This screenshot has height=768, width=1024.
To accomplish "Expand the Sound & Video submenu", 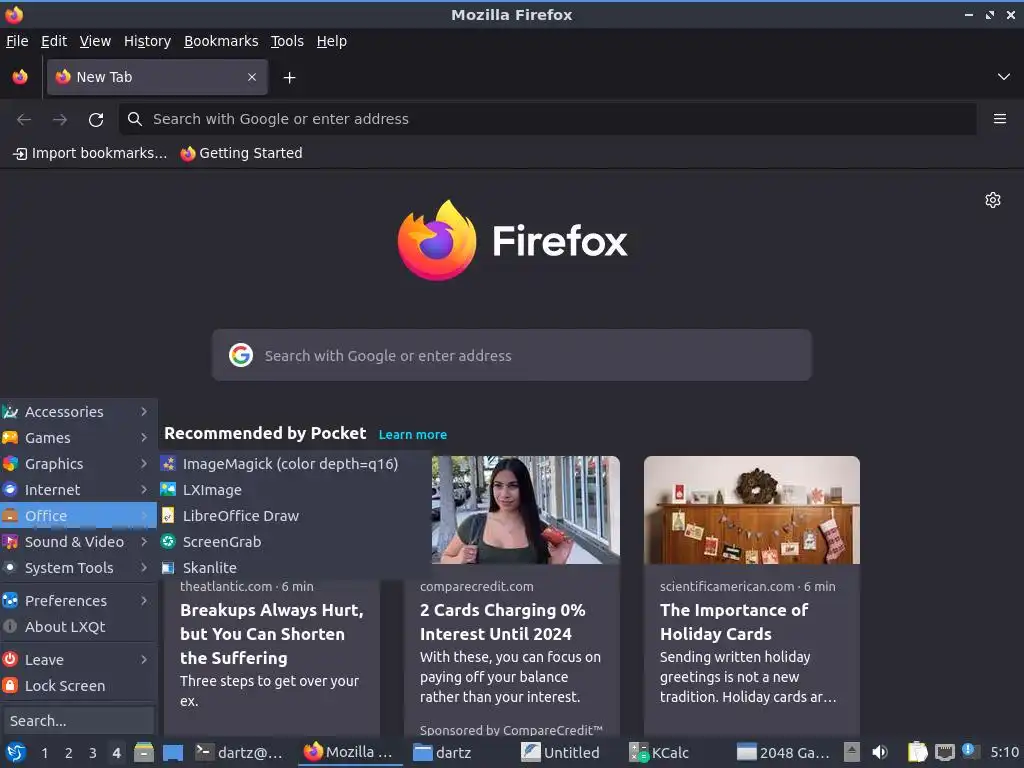I will pyautogui.click(x=78, y=541).
